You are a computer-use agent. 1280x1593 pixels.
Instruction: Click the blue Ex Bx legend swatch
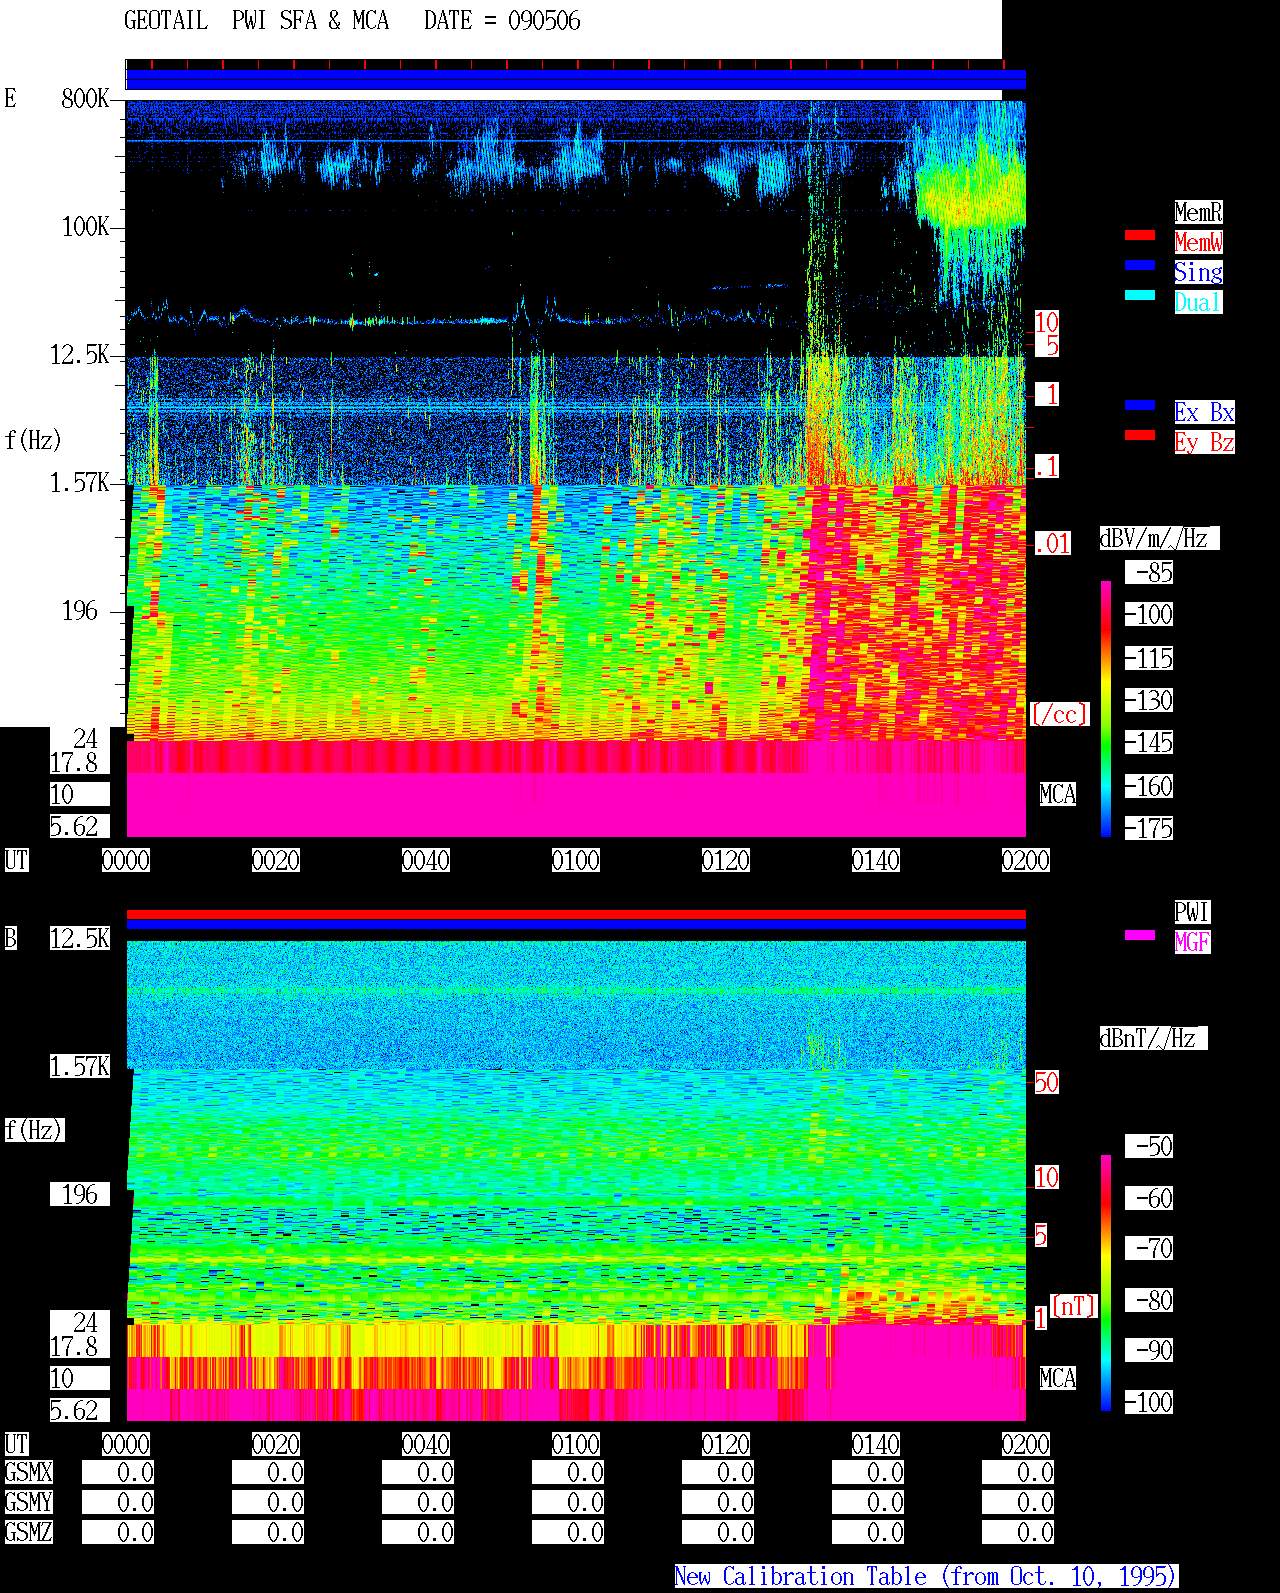[x=1140, y=405]
